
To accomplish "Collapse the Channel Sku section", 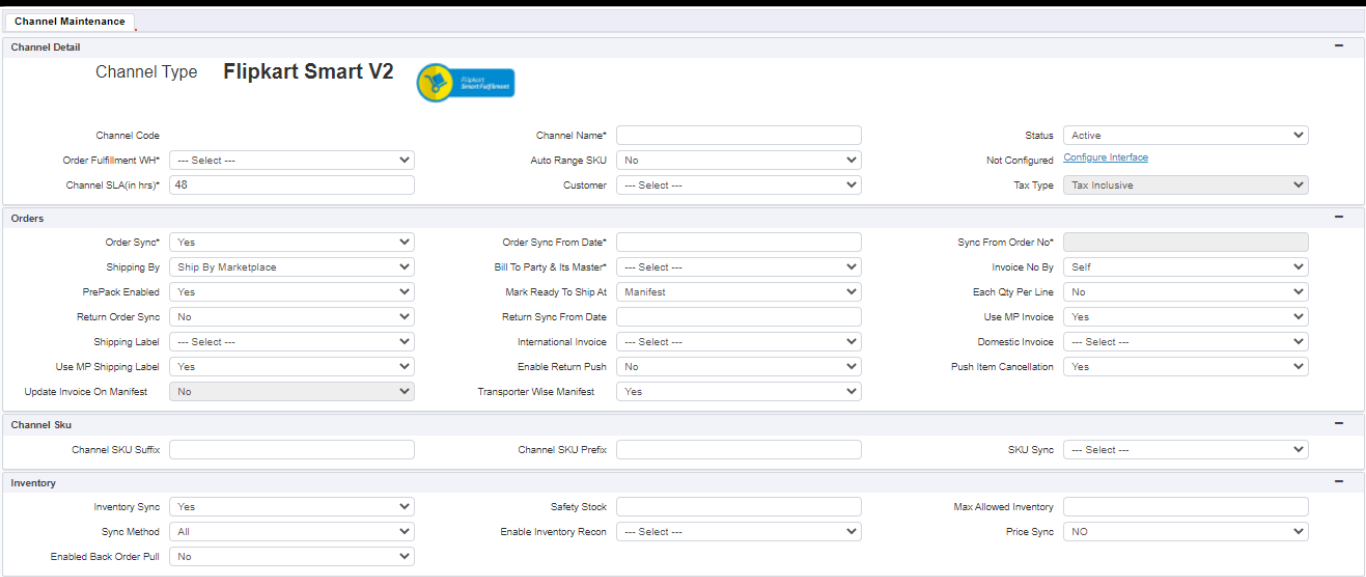I will coord(1339,424).
